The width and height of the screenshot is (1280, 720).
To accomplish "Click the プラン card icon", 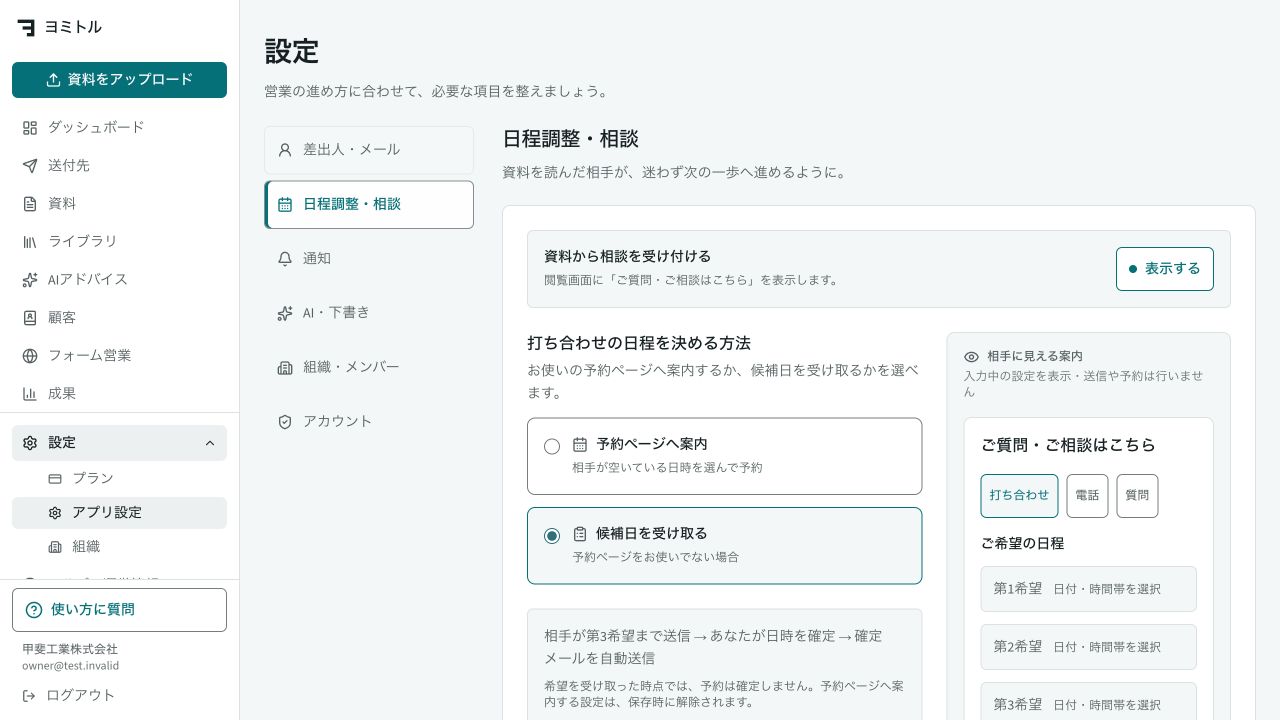I will (x=55, y=479).
